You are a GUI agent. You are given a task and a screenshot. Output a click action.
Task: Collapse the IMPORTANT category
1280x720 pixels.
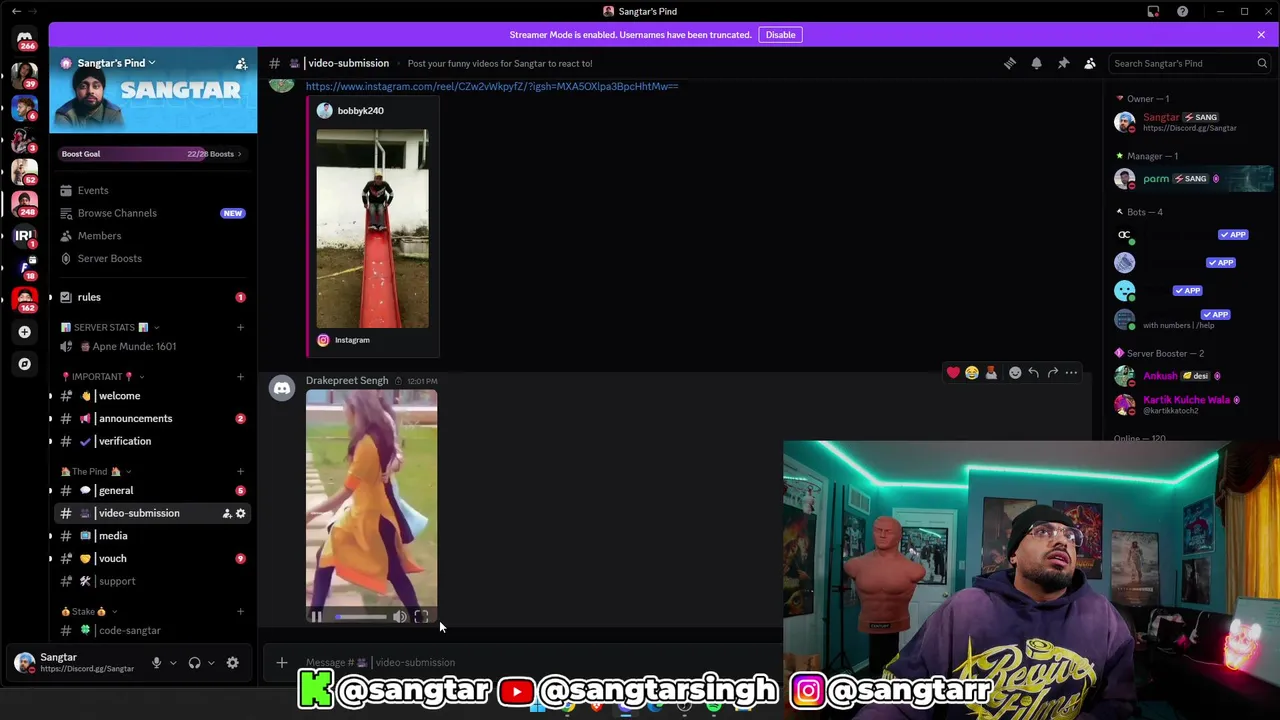[x=101, y=377]
